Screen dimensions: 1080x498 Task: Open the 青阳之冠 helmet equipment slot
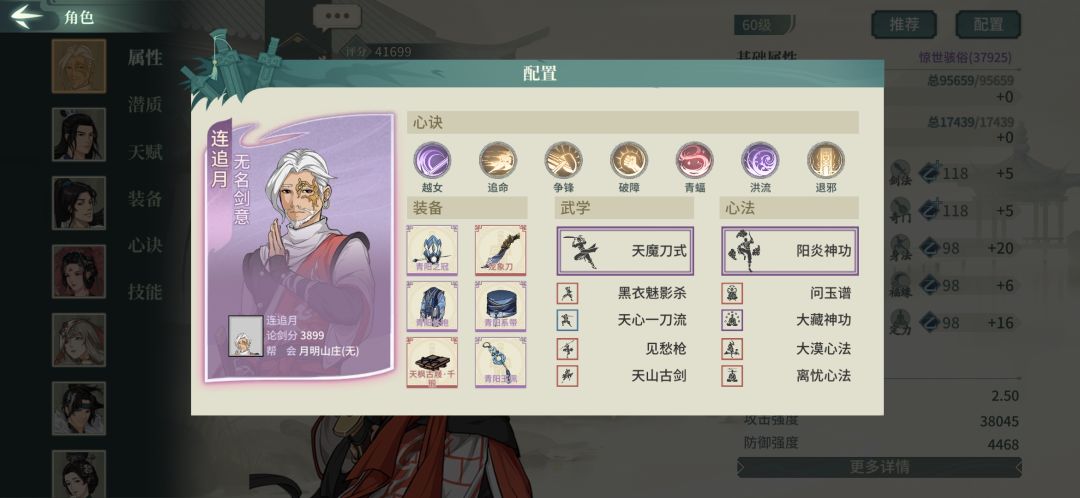point(432,250)
